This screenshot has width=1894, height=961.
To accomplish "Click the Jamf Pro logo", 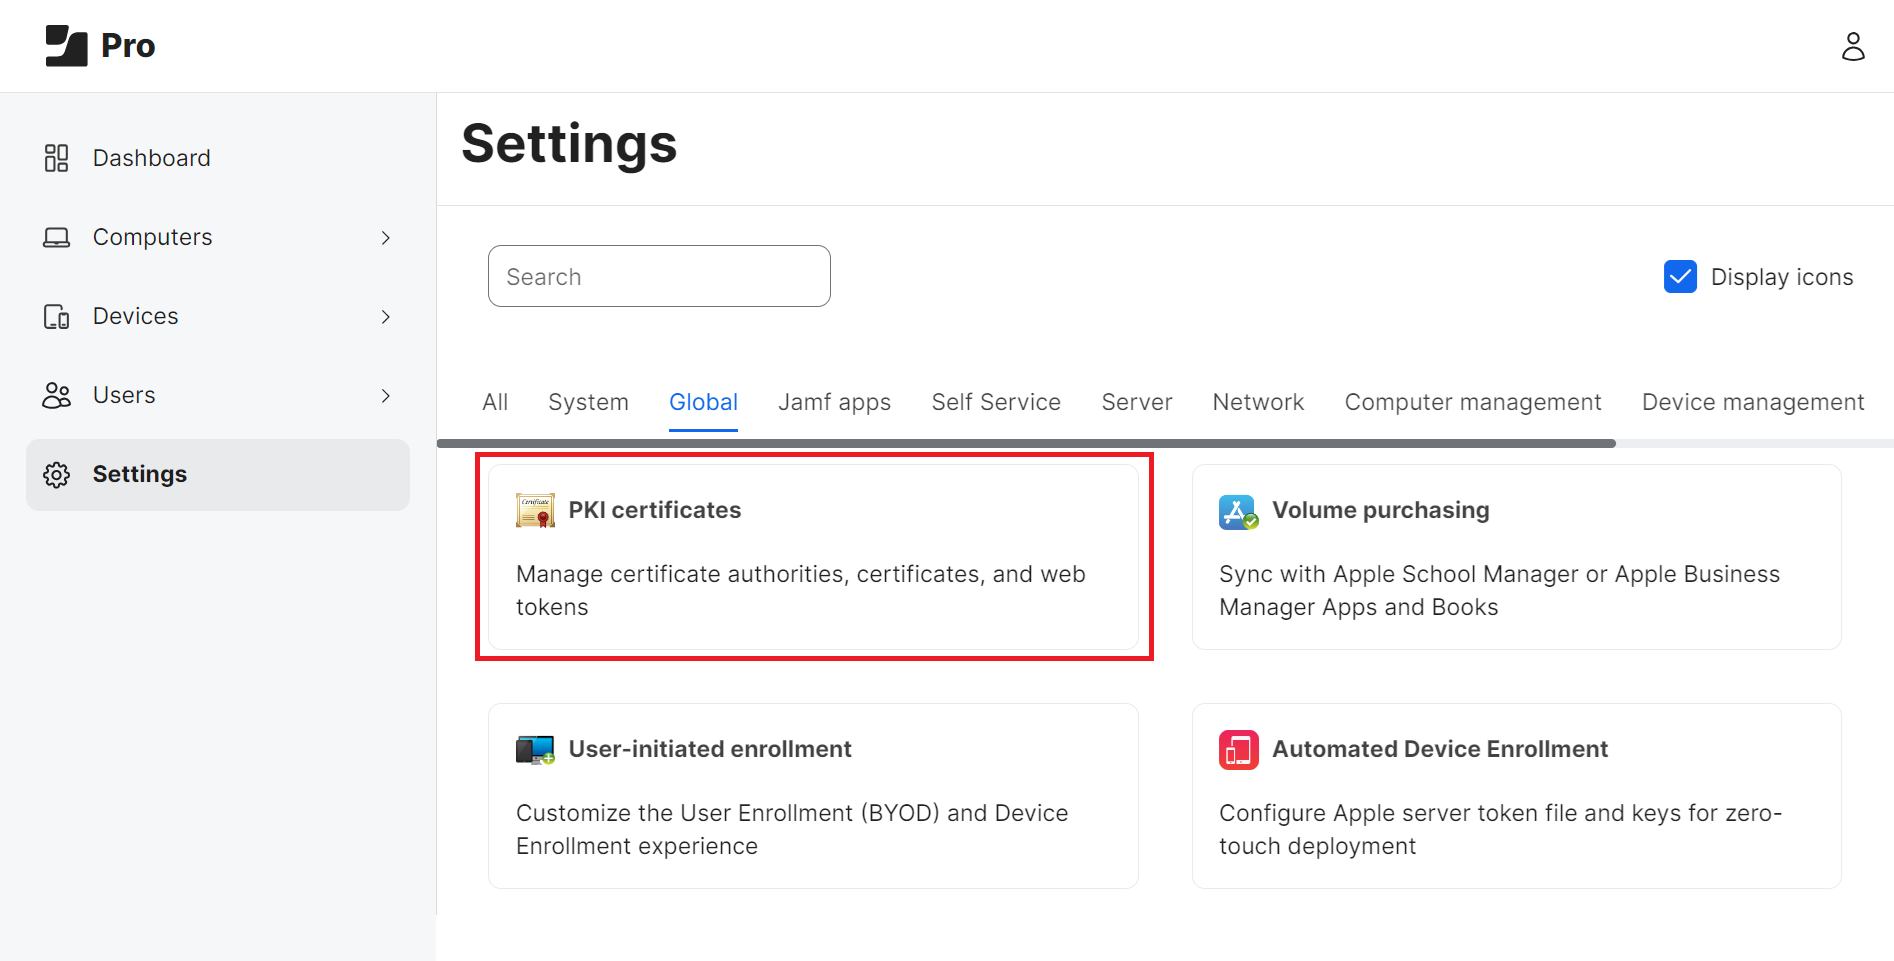I will 100,46.
